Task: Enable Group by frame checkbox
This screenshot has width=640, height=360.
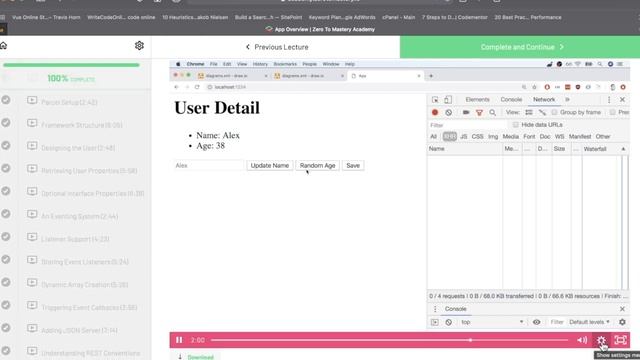Action: click(x=554, y=112)
